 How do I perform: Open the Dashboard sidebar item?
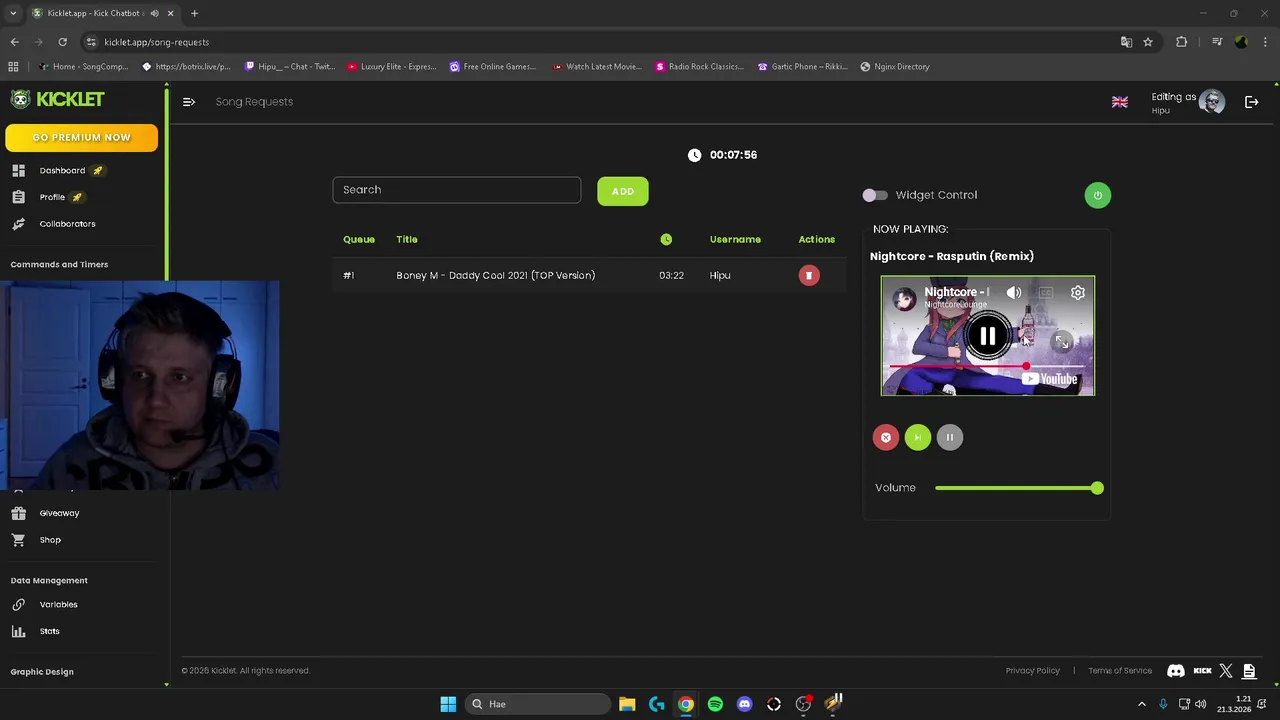[62, 171]
